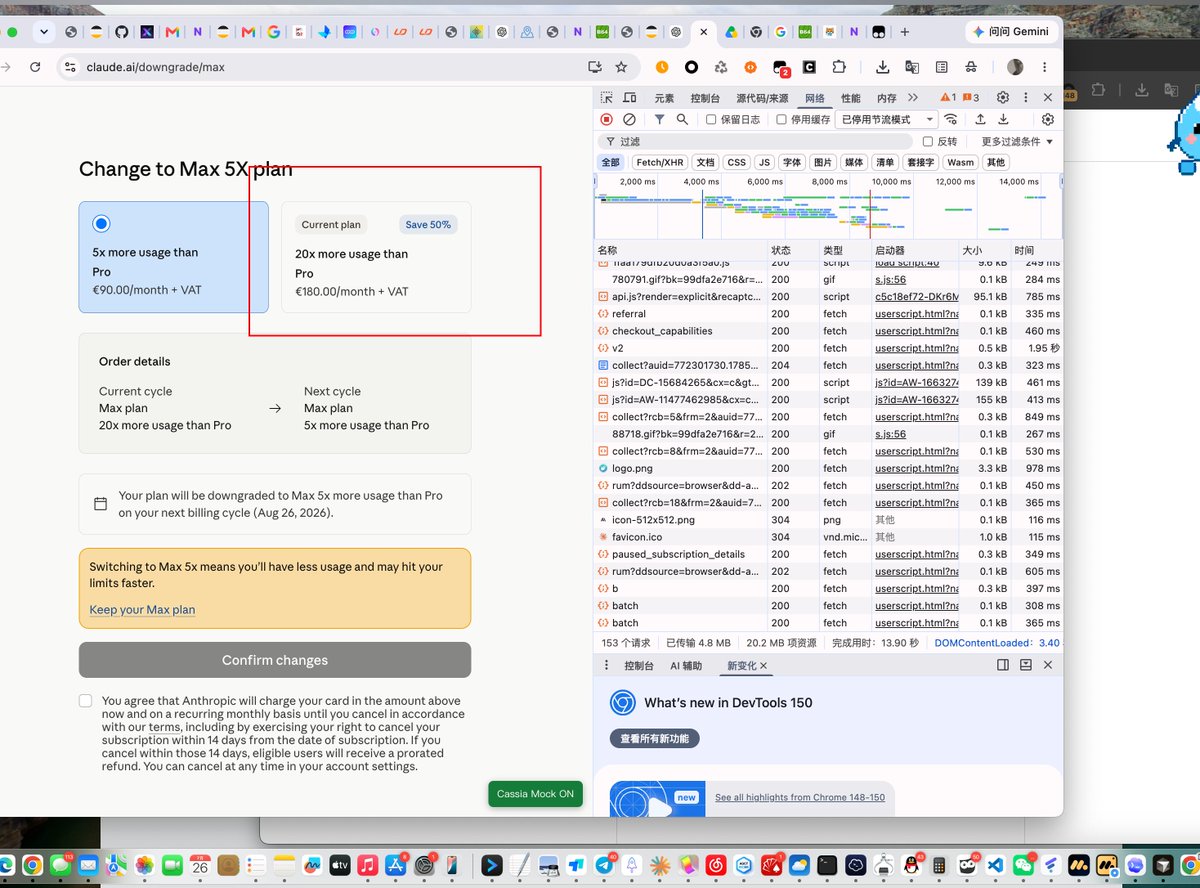
Task: Open the 控制台 tab in the bottom drawer
Action: click(639, 665)
